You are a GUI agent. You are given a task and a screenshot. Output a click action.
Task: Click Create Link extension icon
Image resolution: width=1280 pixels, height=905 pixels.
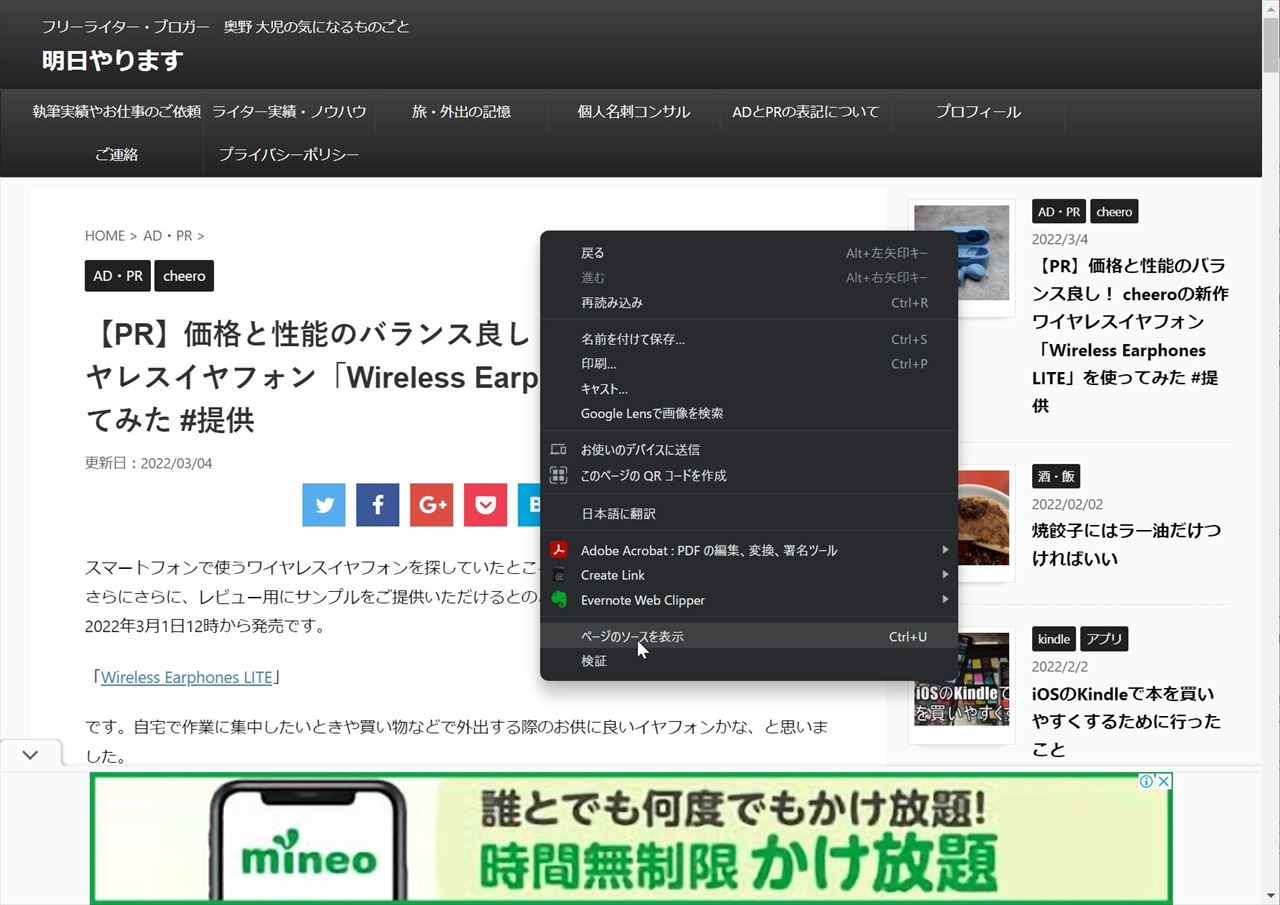click(559, 575)
